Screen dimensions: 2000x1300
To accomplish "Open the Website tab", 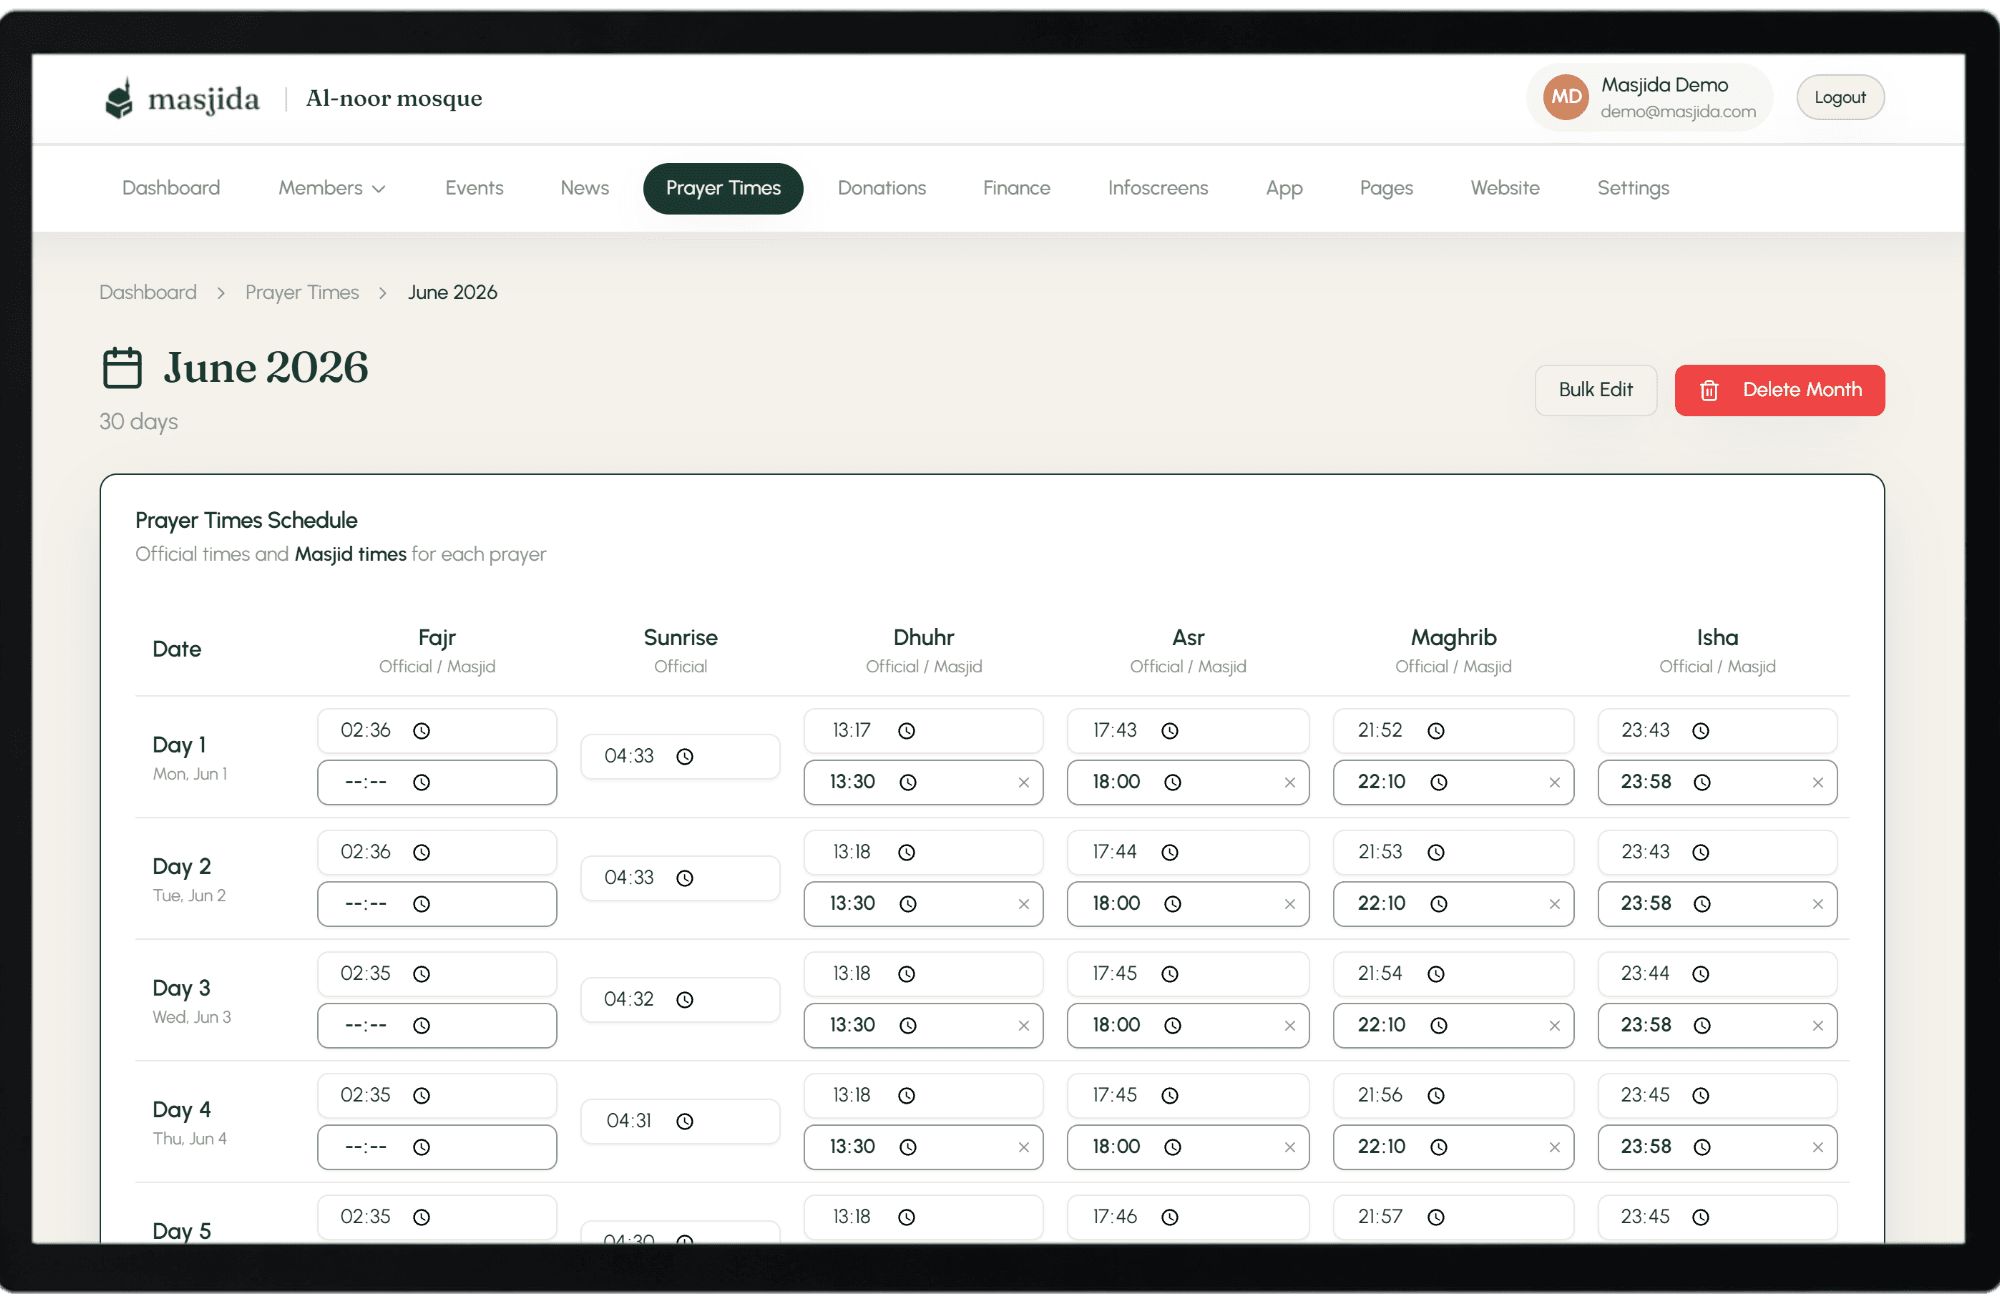I will (1505, 188).
